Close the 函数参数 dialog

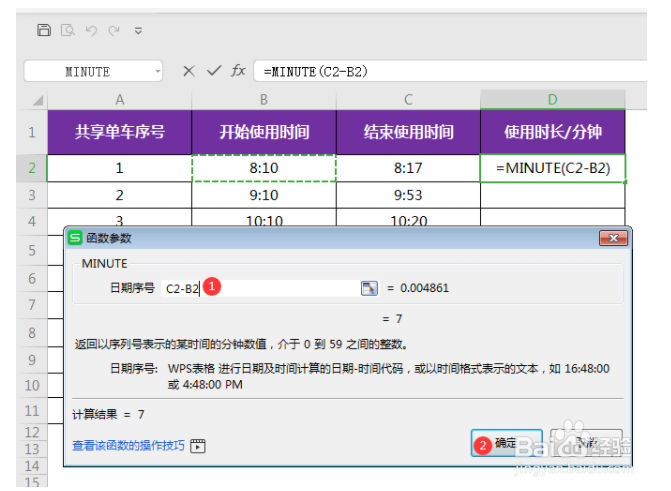point(613,238)
